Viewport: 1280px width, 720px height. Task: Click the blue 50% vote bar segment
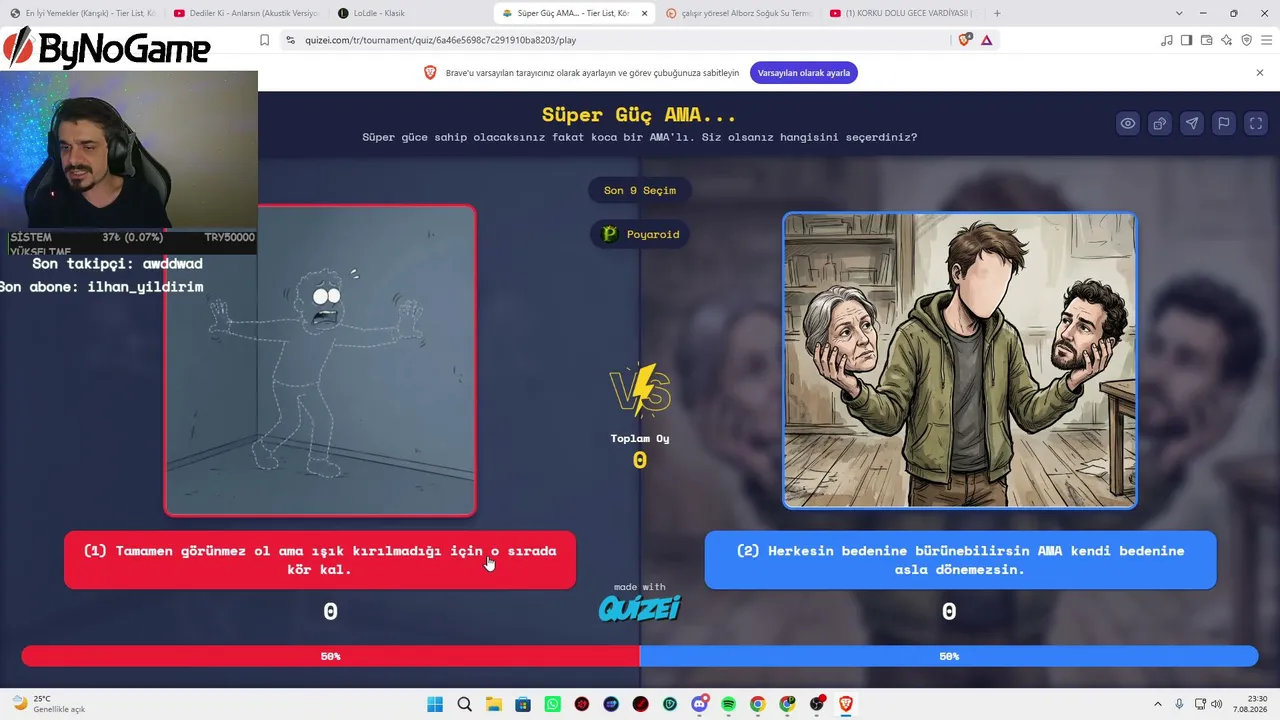(x=949, y=656)
